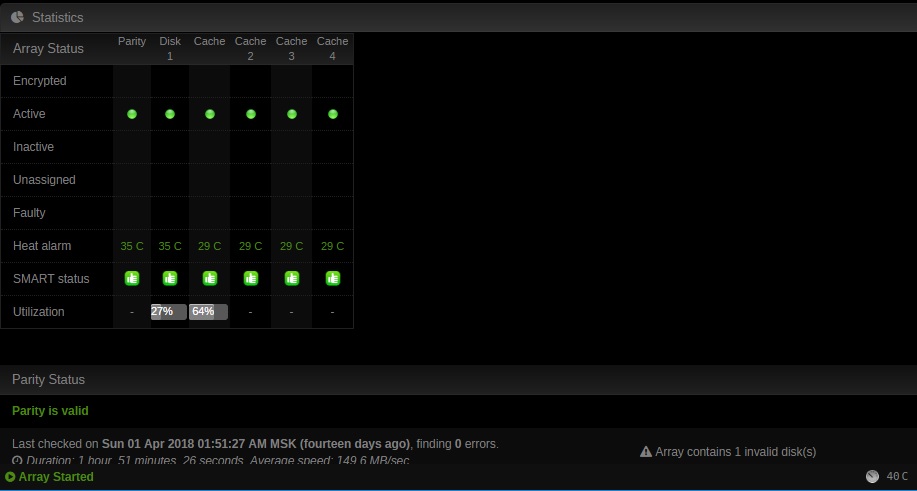
Task: Click the Heat alarm row label
Action: point(42,246)
